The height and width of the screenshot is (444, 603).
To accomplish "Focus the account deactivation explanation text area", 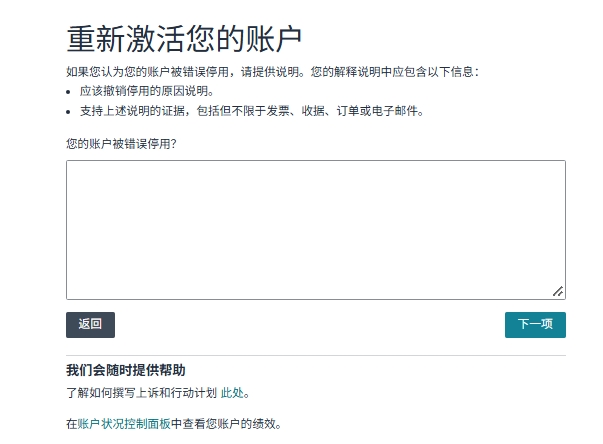I will pos(316,230).
